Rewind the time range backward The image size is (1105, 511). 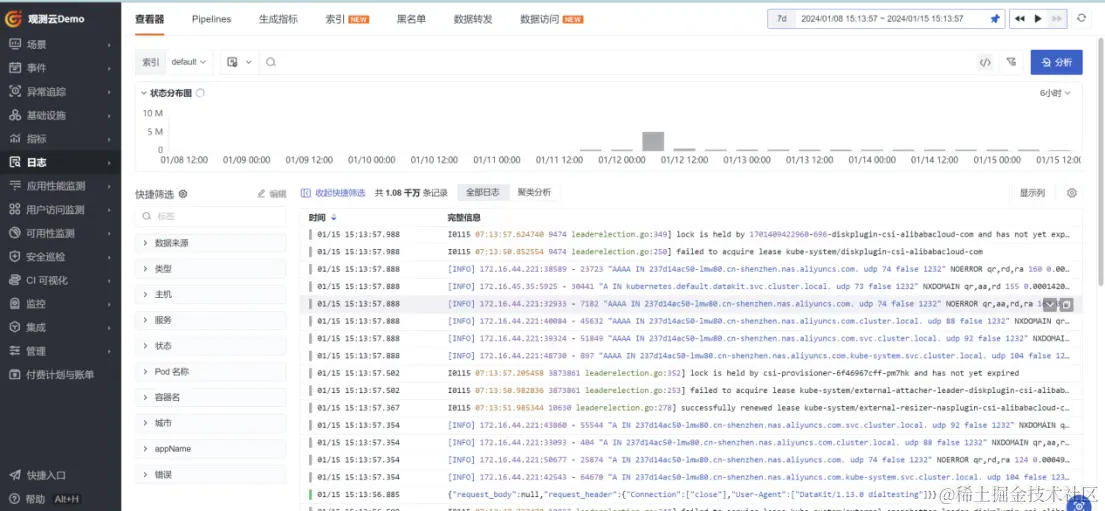(1020, 19)
